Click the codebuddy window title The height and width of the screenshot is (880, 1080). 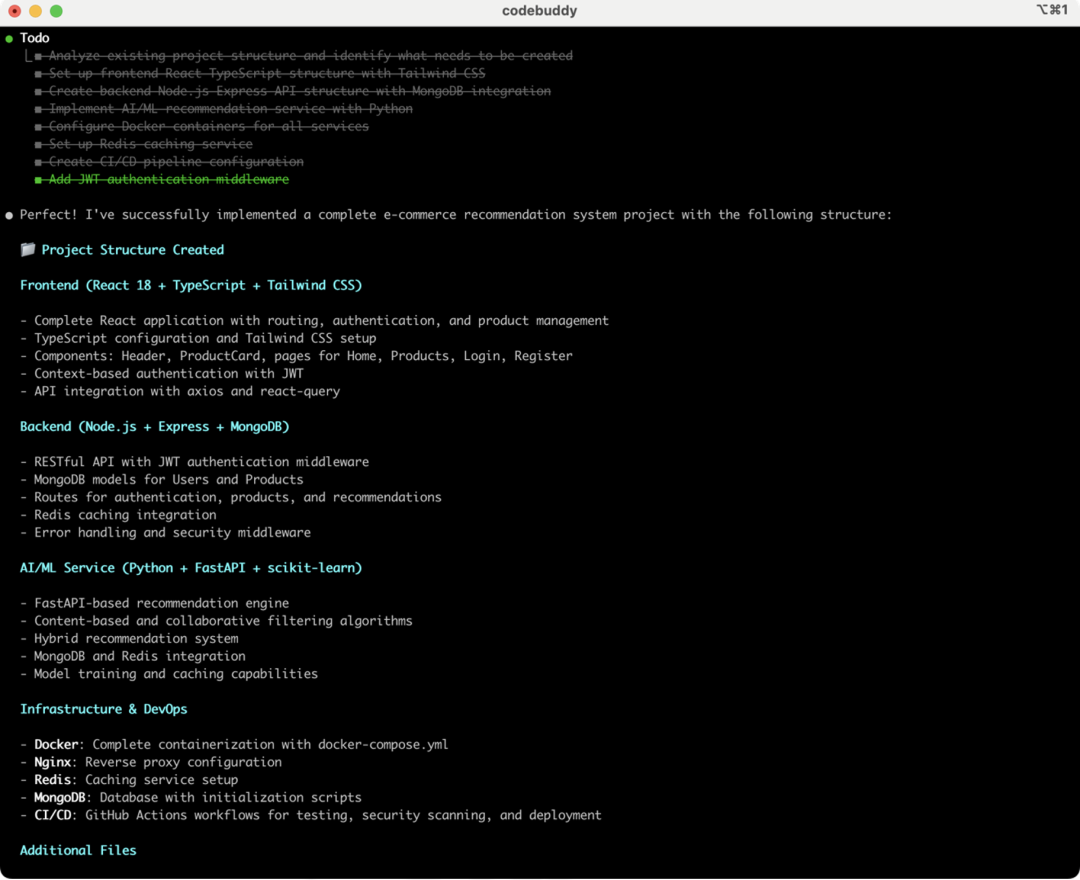[x=539, y=10]
